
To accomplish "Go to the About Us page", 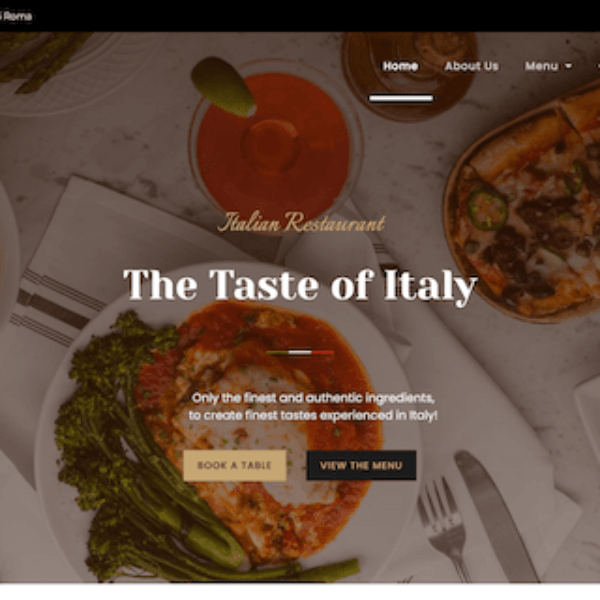I will [471, 66].
